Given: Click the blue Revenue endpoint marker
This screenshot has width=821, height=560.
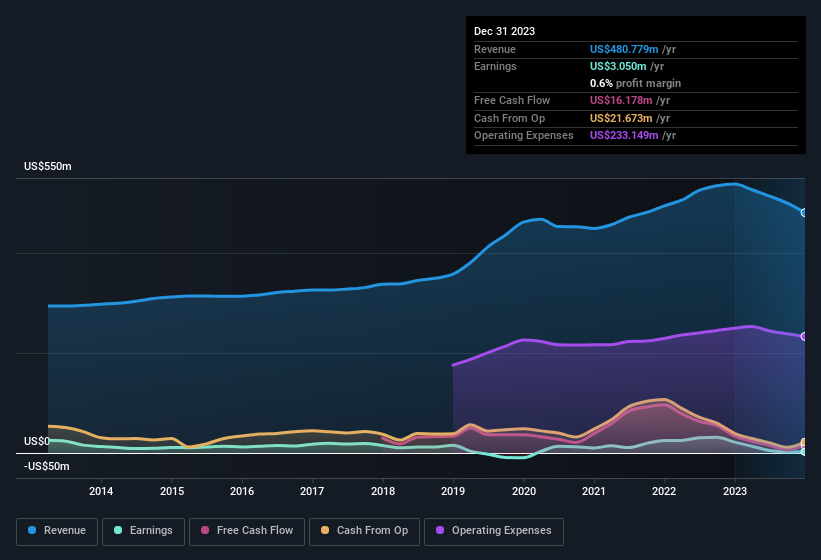Looking at the screenshot, I should tap(803, 212).
